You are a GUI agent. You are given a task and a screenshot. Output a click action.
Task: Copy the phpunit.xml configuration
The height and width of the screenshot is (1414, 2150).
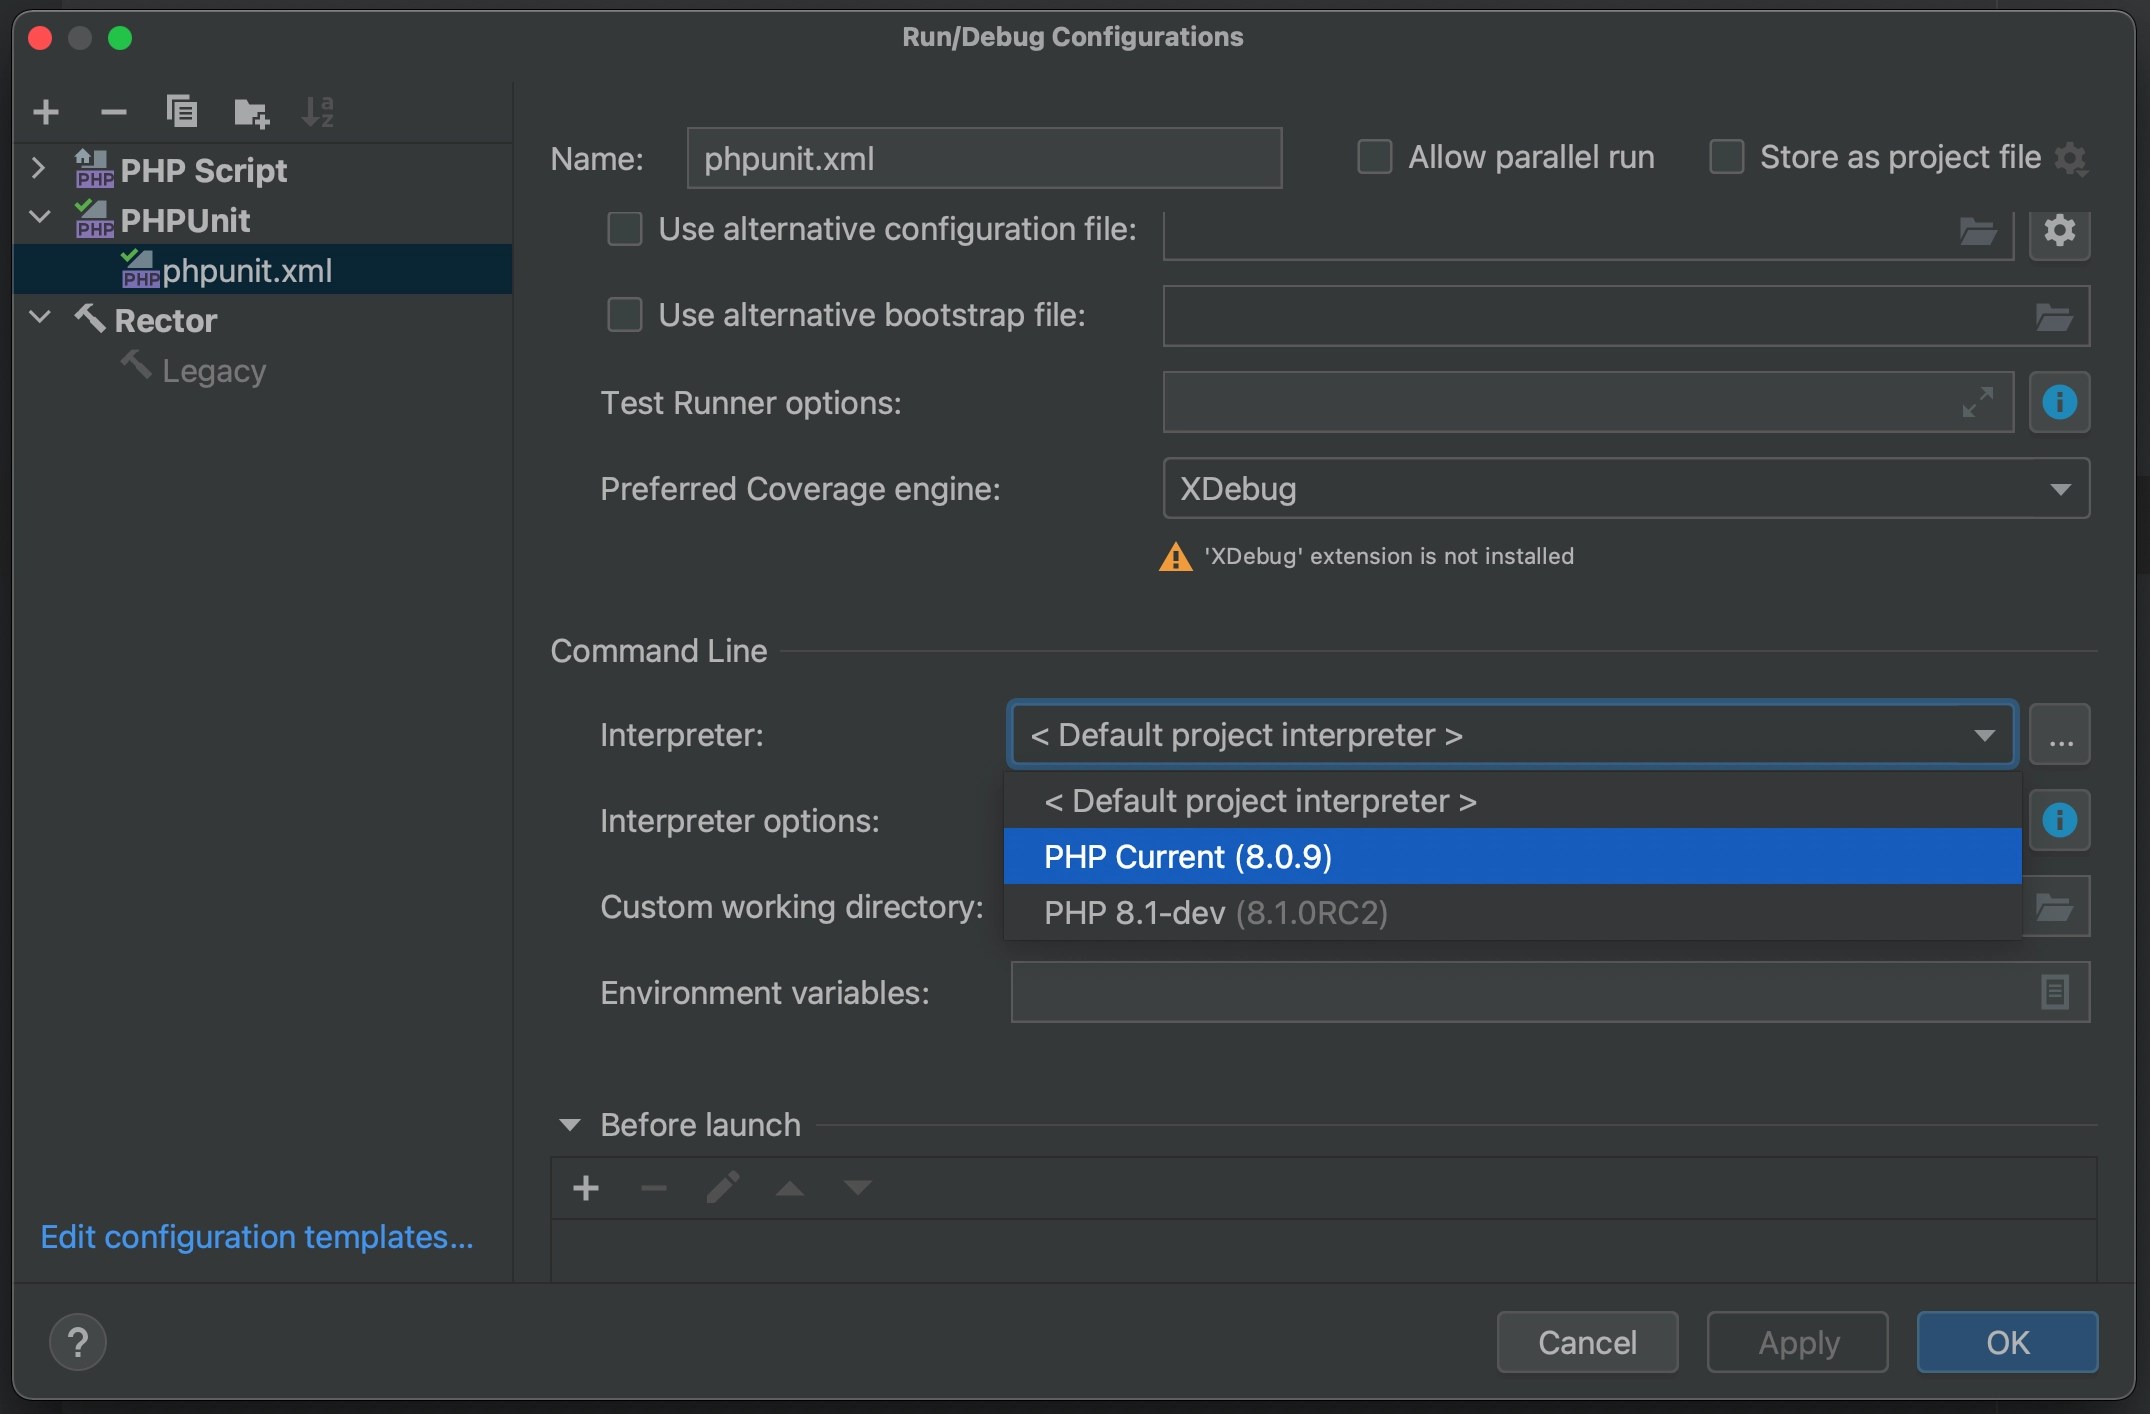tap(182, 111)
